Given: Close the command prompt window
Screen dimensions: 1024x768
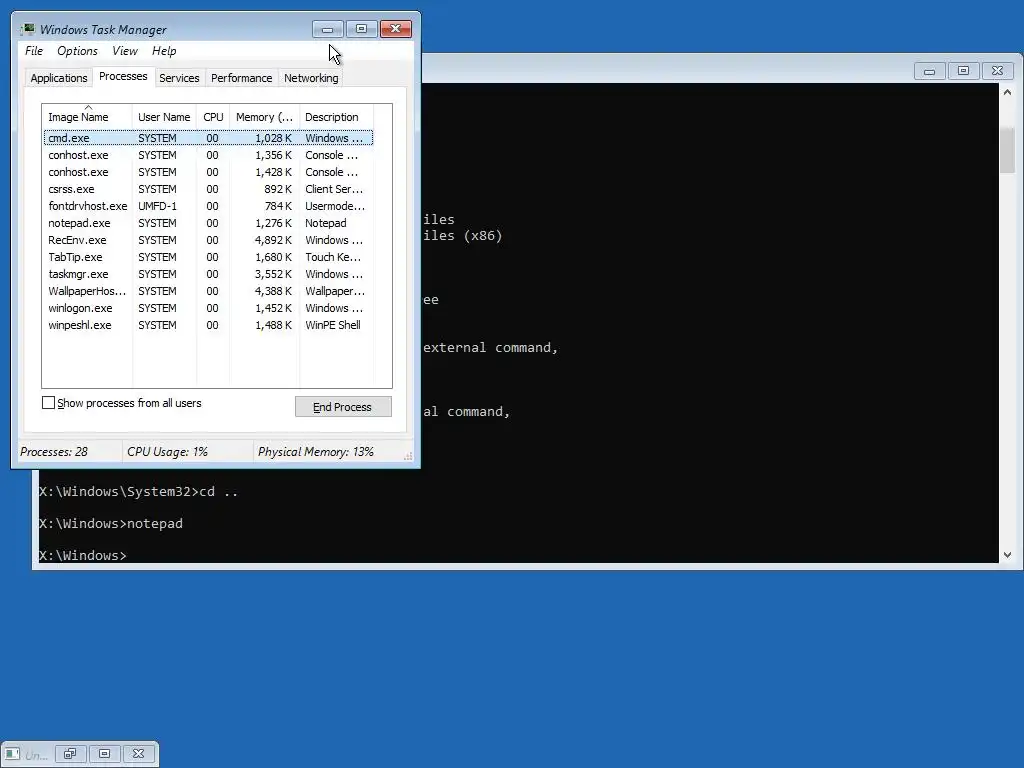Looking at the screenshot, I should point(997,71).
